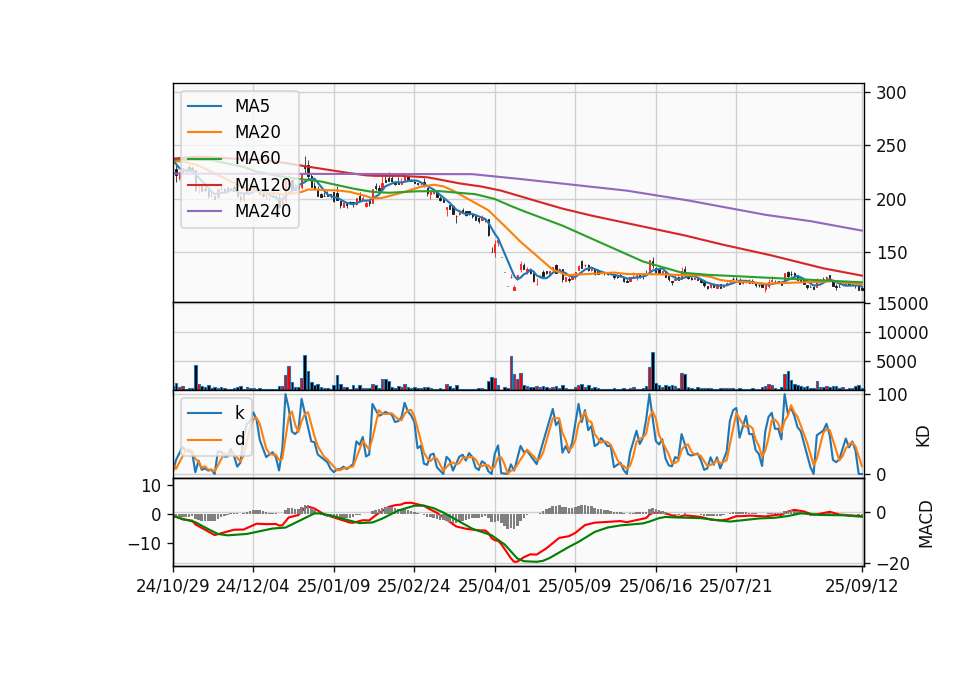This screenshot has height=690, width=960.
Task: Click the 25/05/09 date axis label
Action: pyautogui.click(x=574, y=586)
